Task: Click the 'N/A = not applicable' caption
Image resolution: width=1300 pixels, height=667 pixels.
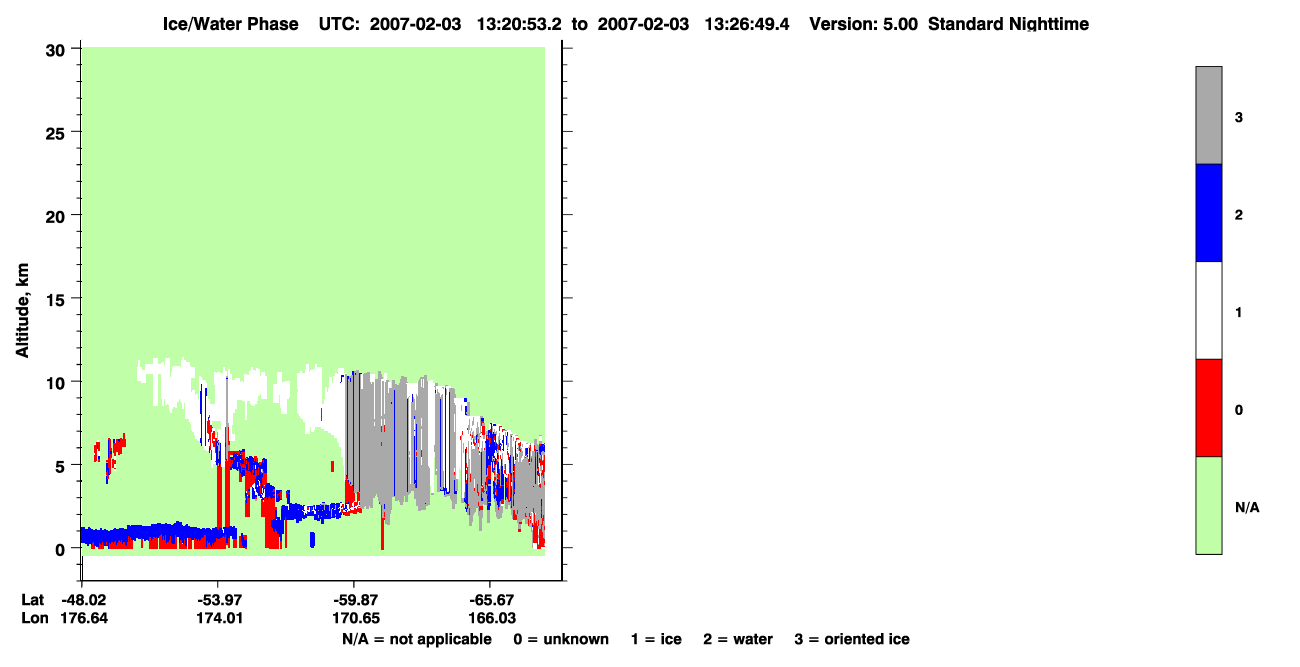Action: click(417, 639)
